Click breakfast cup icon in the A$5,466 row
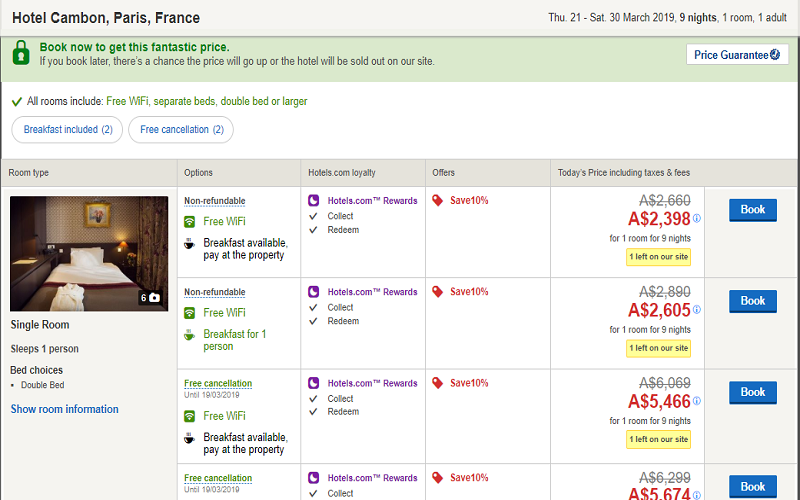Viewport: 800px width, 500px height. [x=189, y=438]
